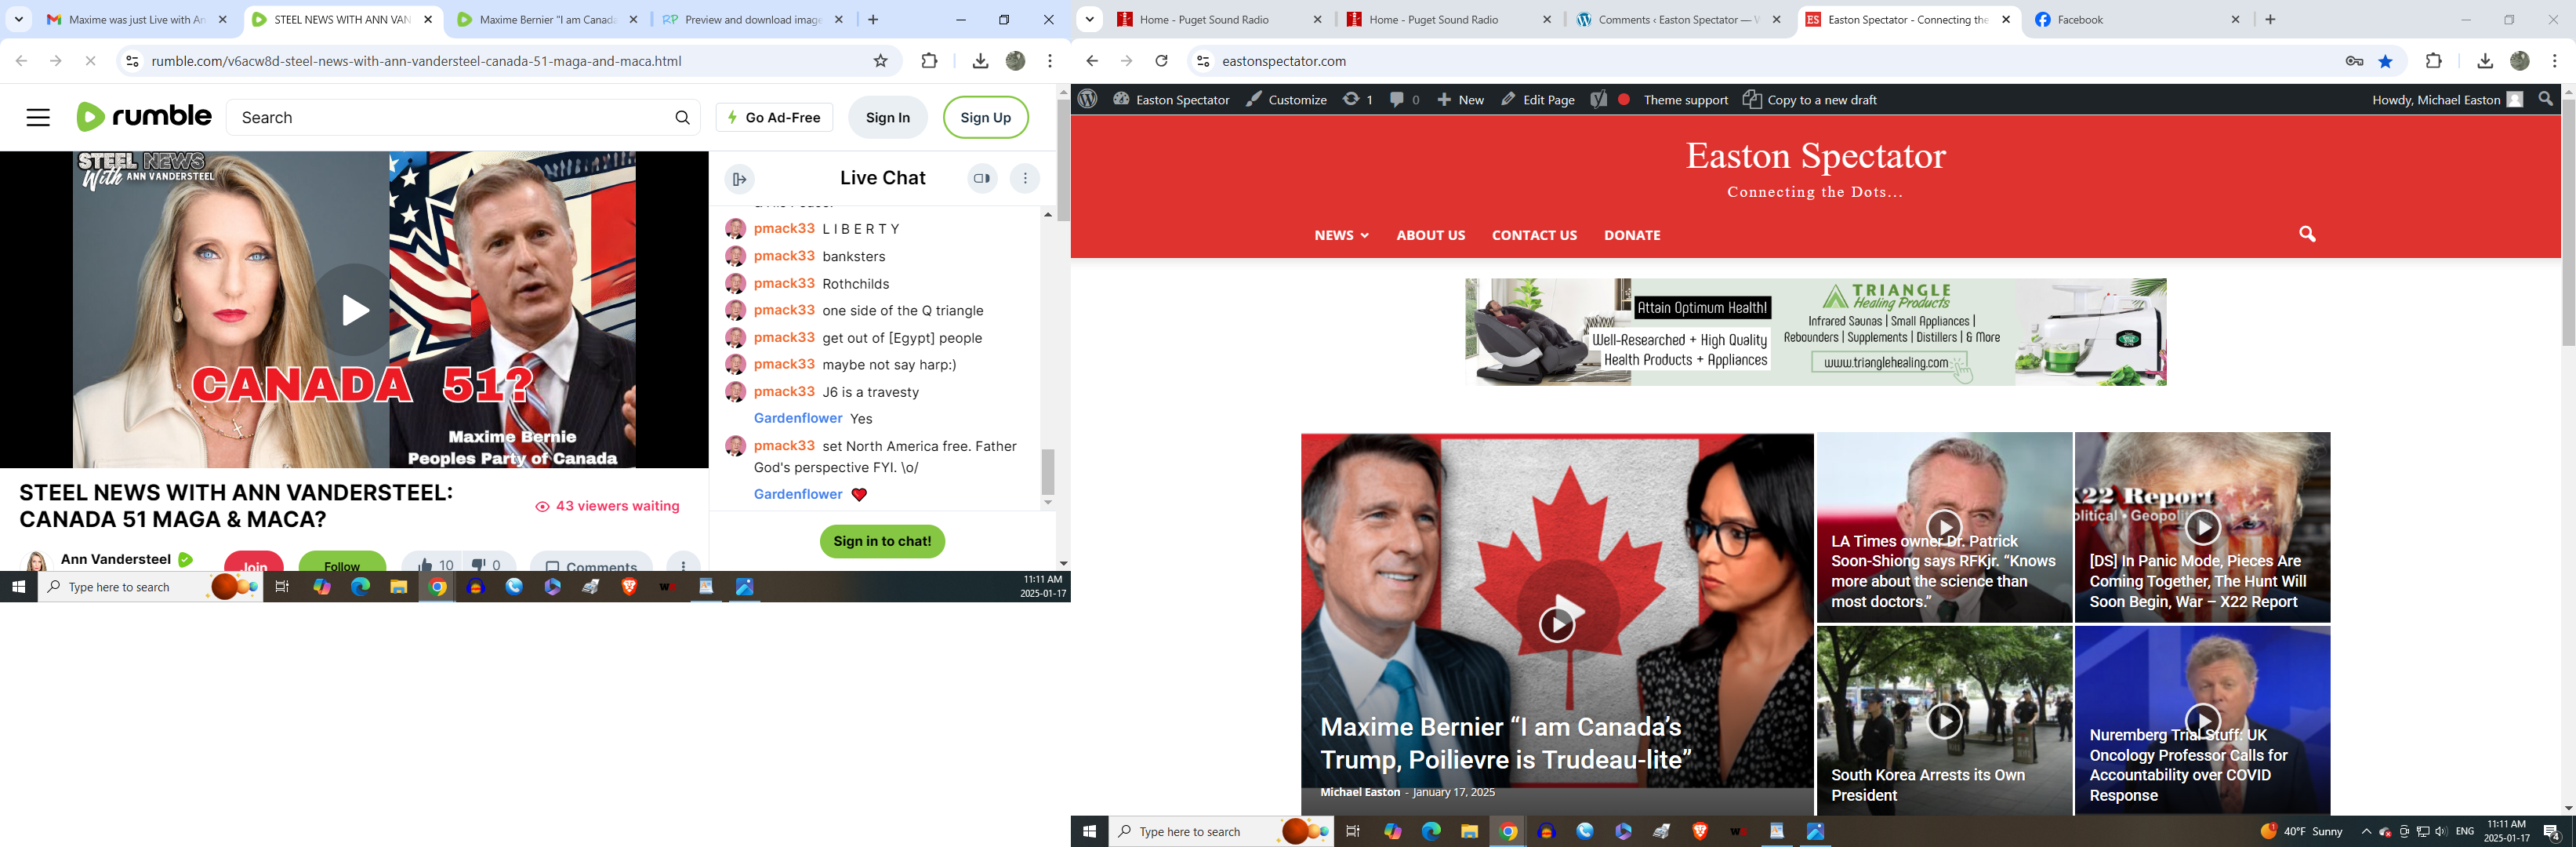Open the Rumble hamburger menu
Viewport: 2576px width, 847px height.
tap(38, 117)
